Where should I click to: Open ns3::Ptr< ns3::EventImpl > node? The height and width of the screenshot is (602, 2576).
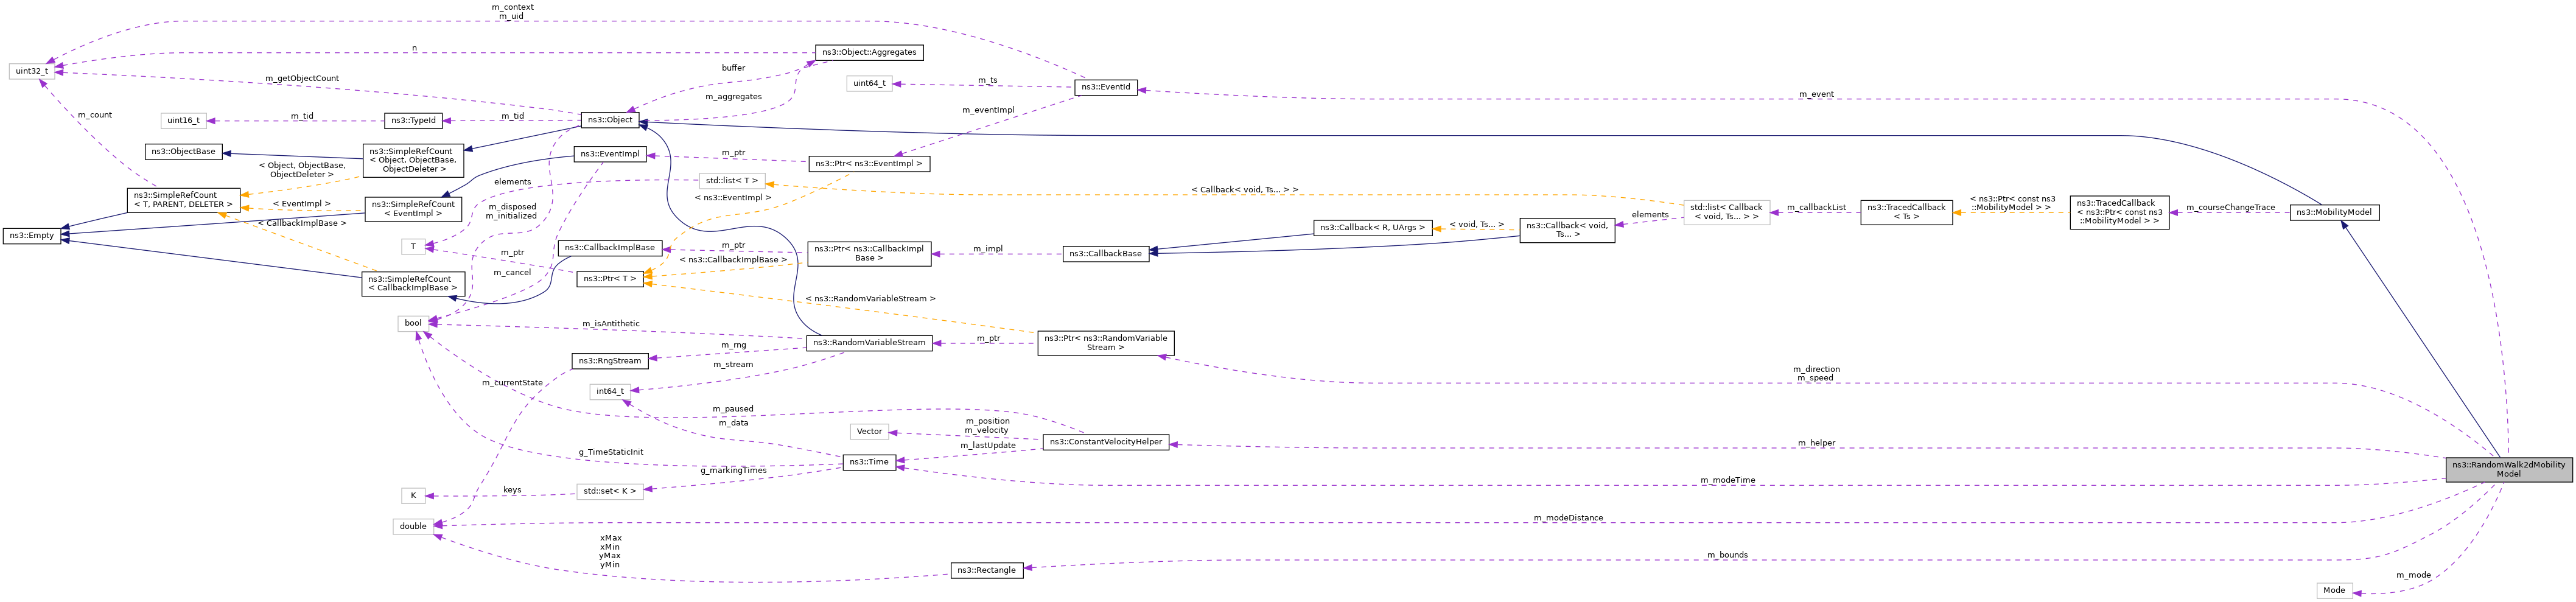tap(869, 163)
